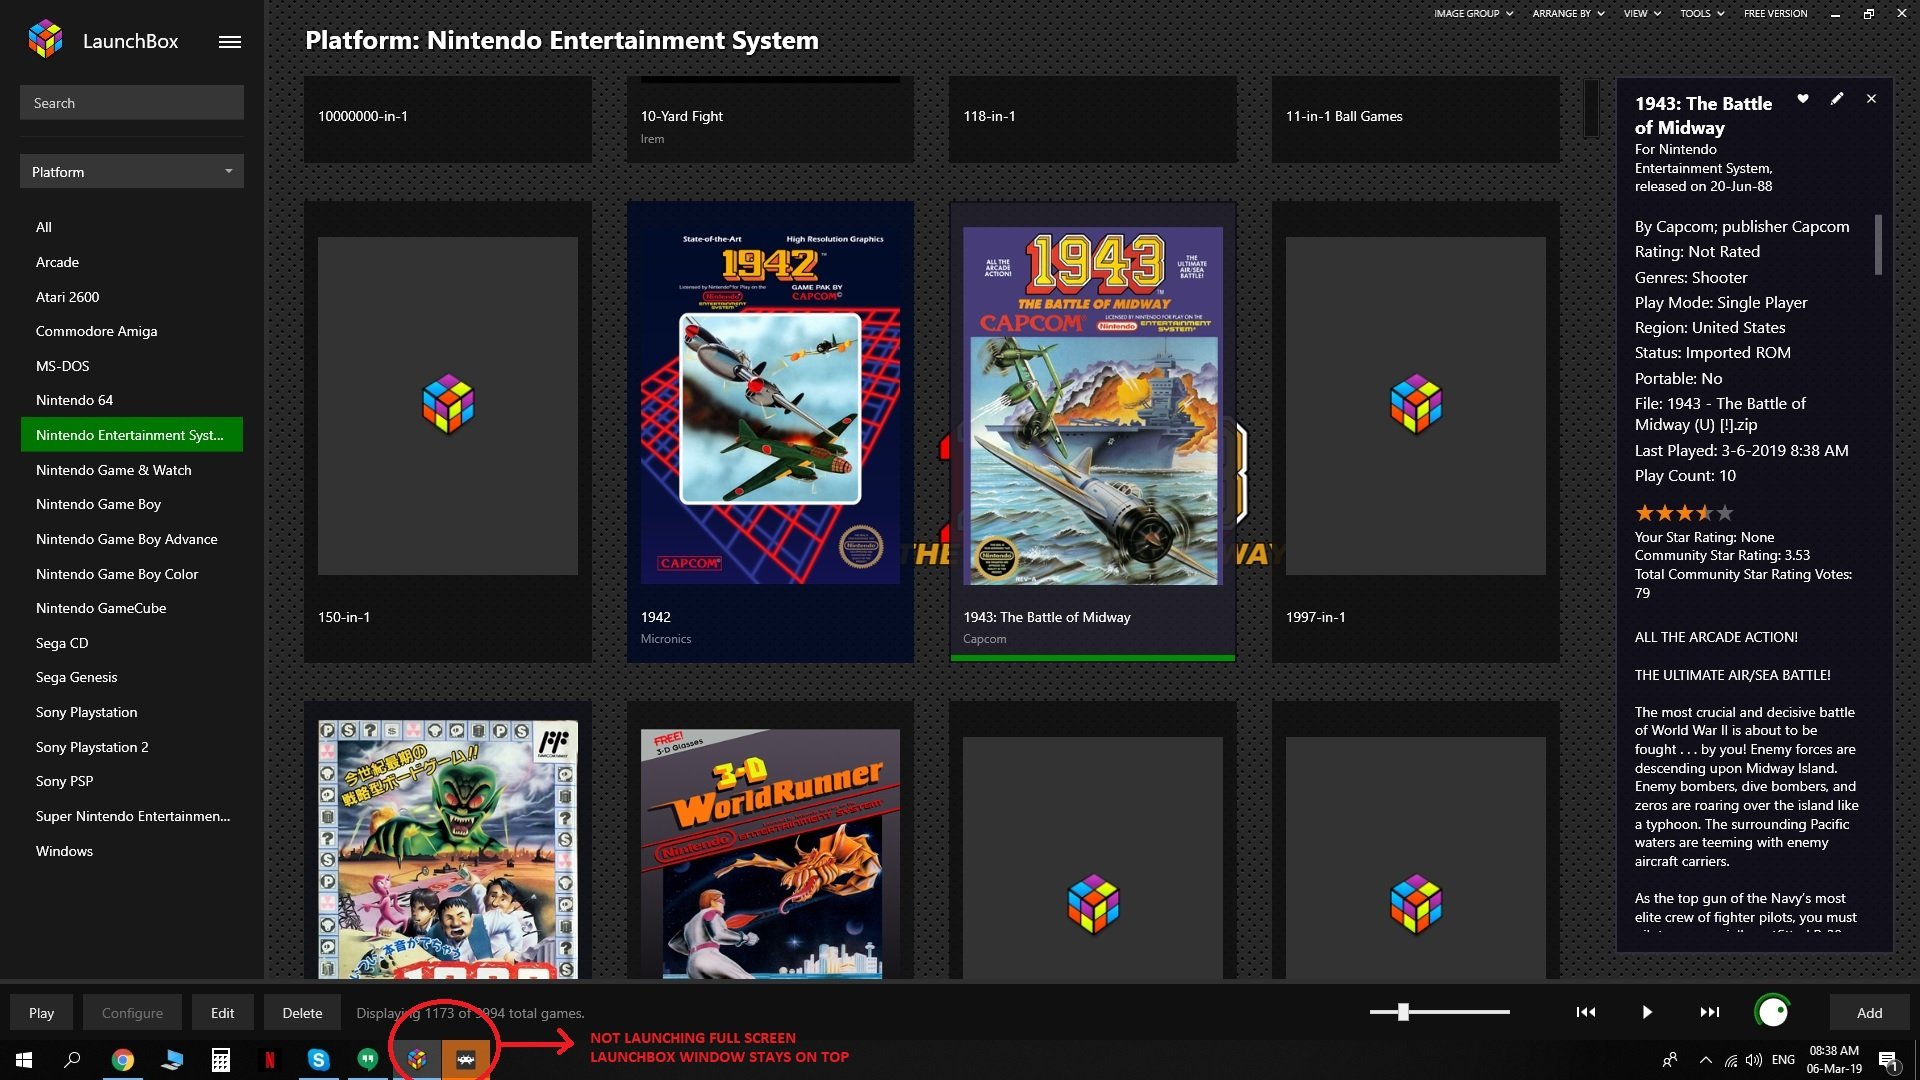Open Netflix from the taskbar
The width and height of the screenshot is (1920, 1080).
270,1060
